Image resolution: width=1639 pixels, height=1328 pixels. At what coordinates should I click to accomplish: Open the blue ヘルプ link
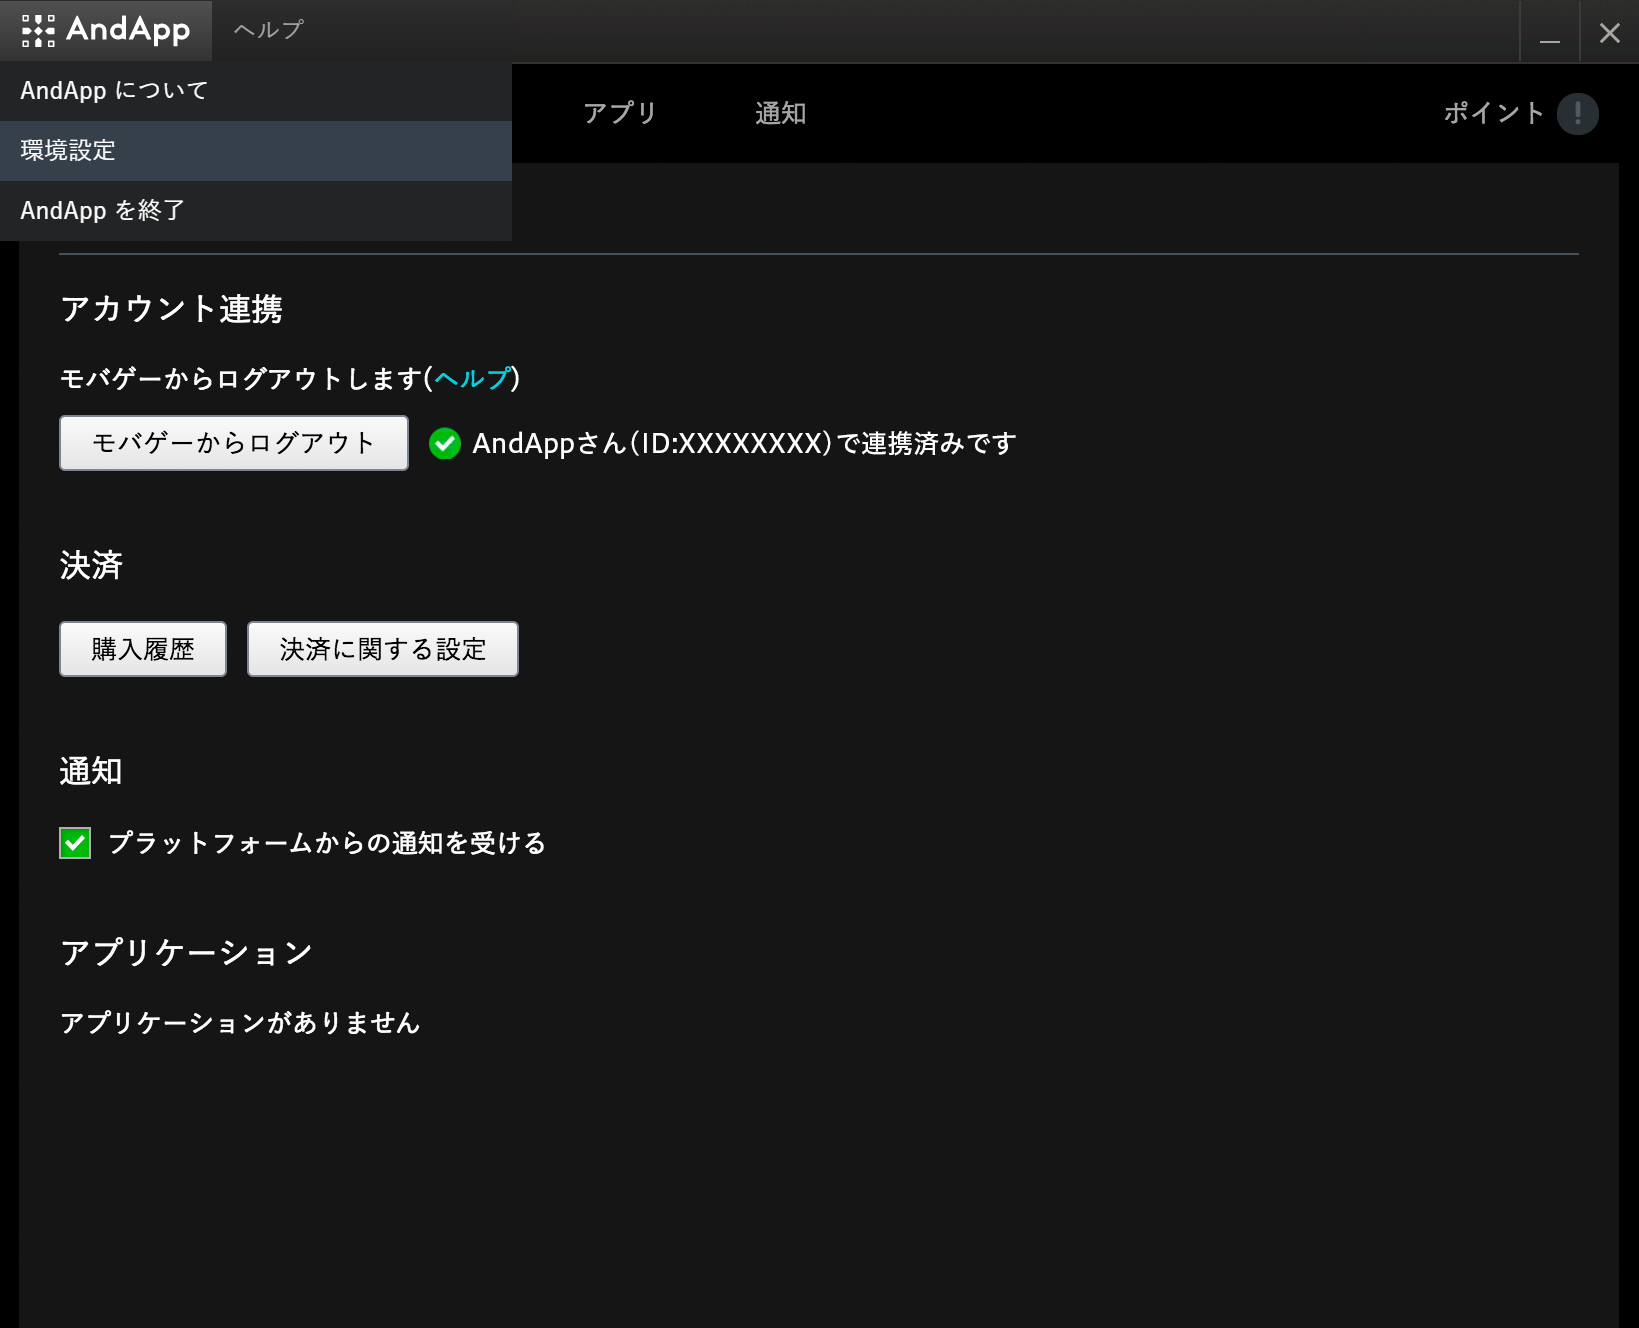472,379
